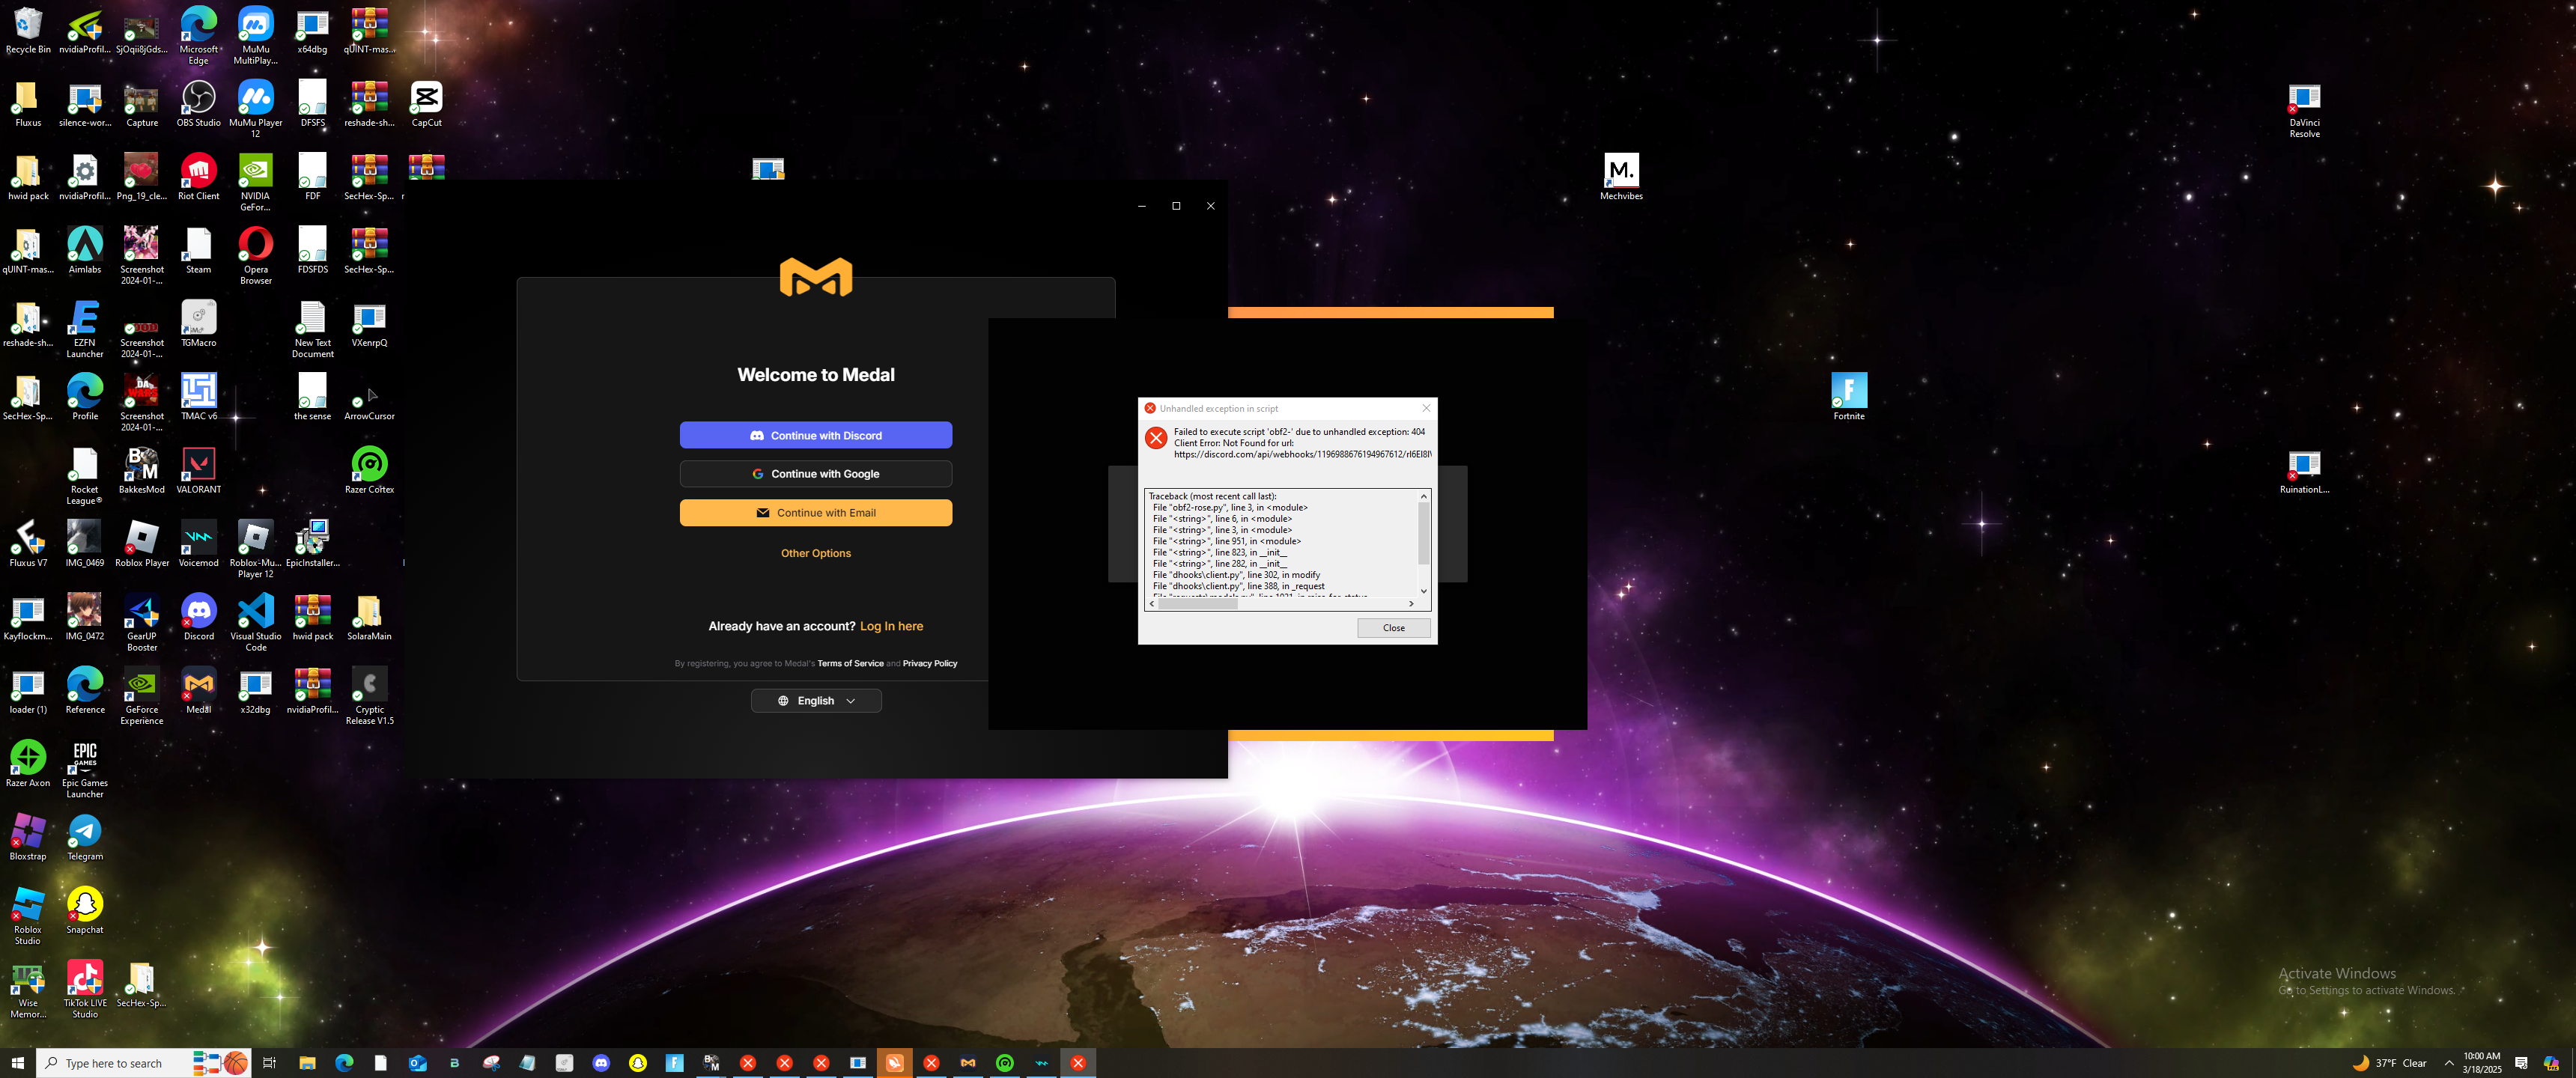The image size is (2576, 1078).
Task: Open Snapchat from the taskbar
Action: click(638, 1063)
